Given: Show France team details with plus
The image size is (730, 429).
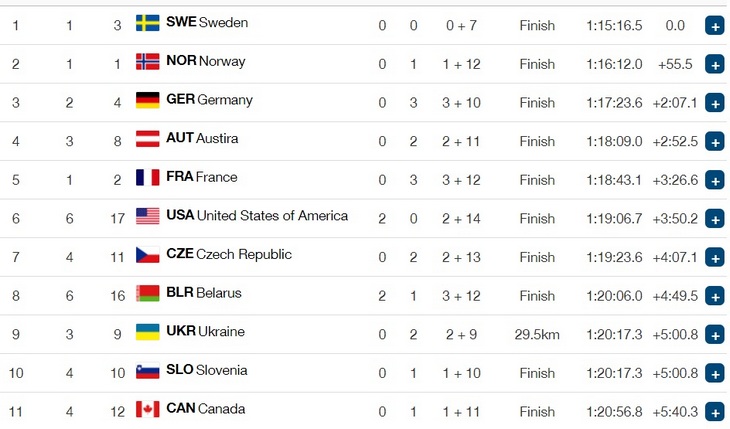Looking at the screenshot, I should (715, 180).
